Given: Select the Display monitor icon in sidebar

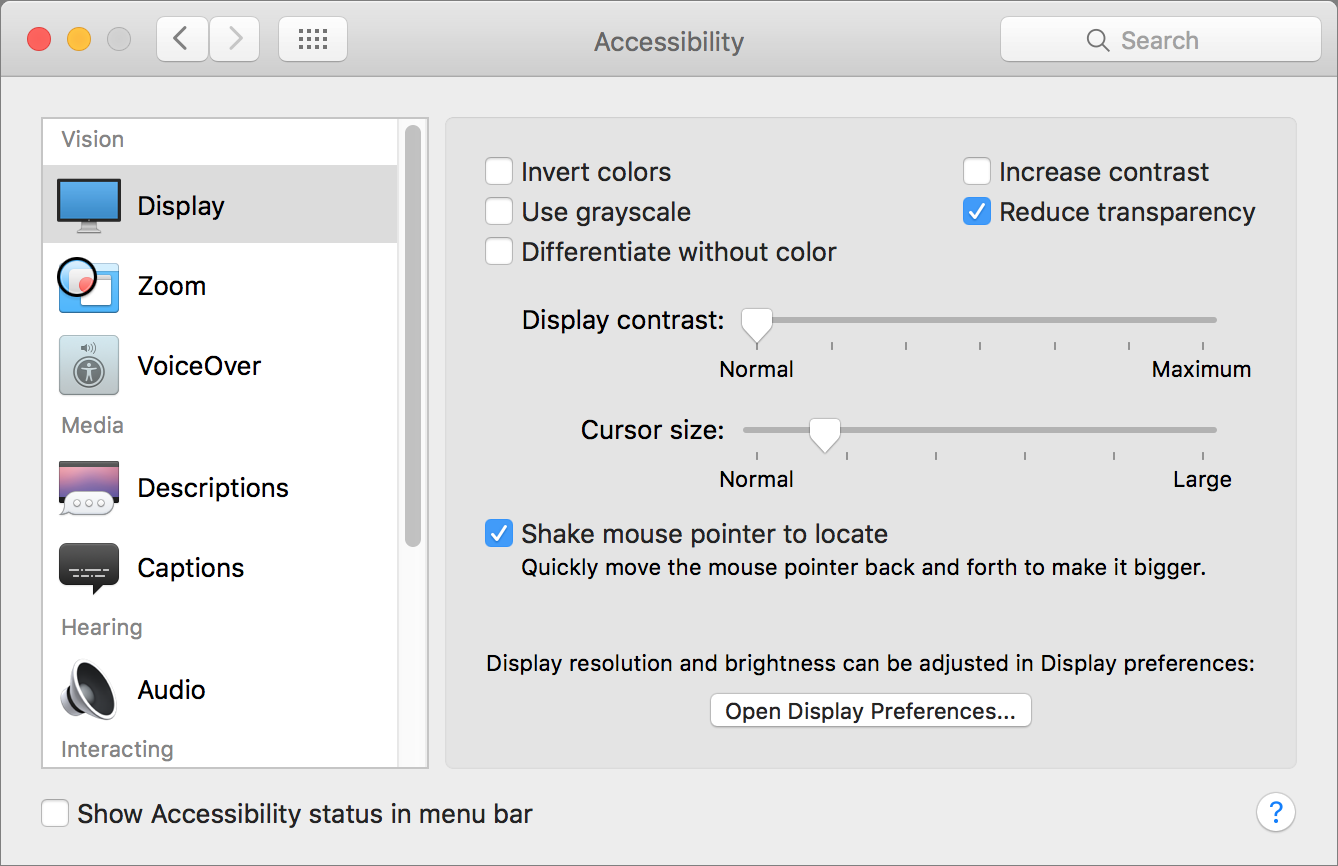Looking at the screenshot, I should (x=89, y=205).
